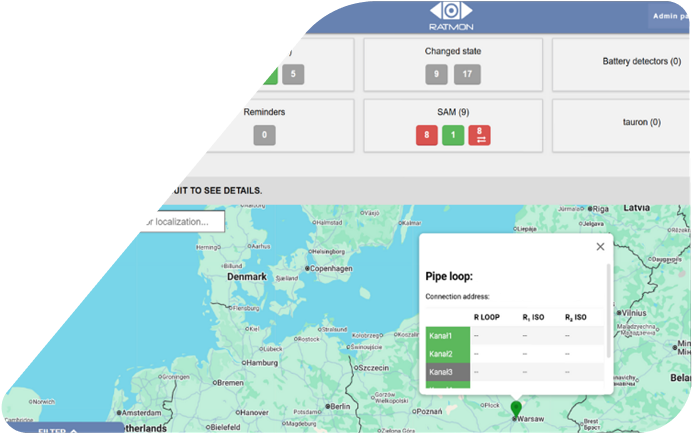Click the localization search field
Image resolution: width=692 pixels, height=436 pixels.
pos(180,221)
